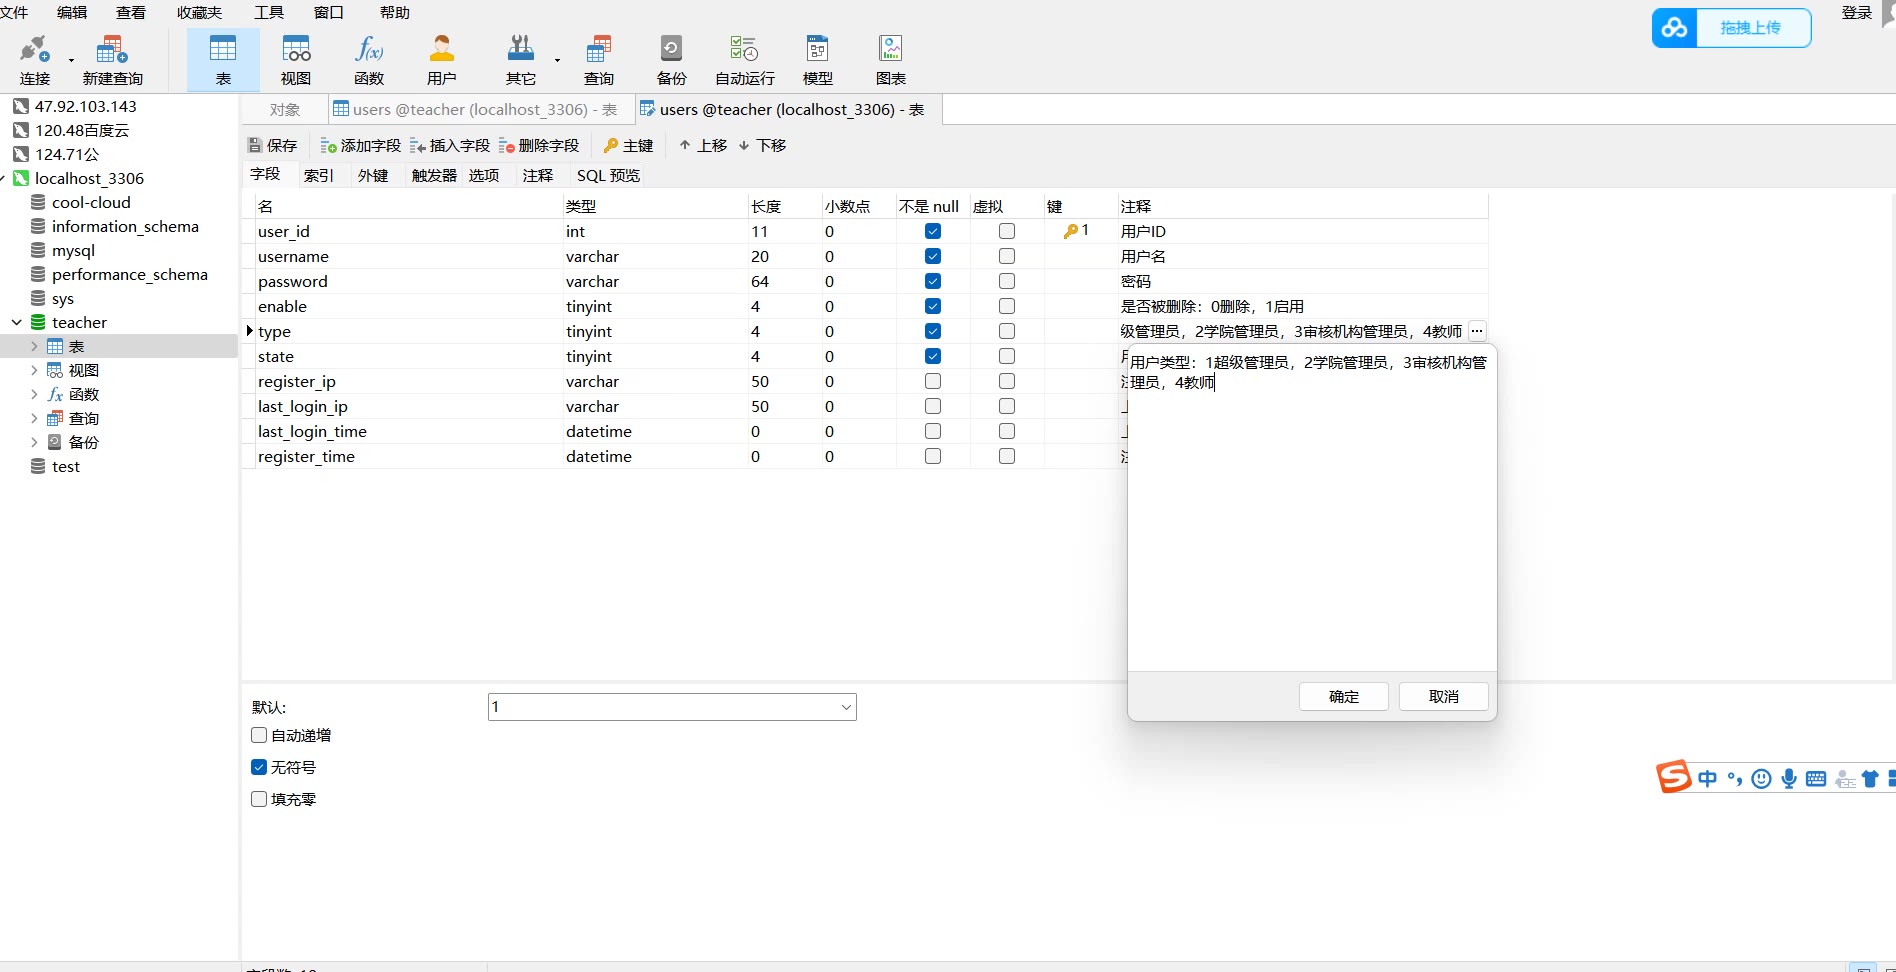Screen dimensions: 1896x972
Task: Click 确定 to confirm the comment
Action: click(1343, 697)
